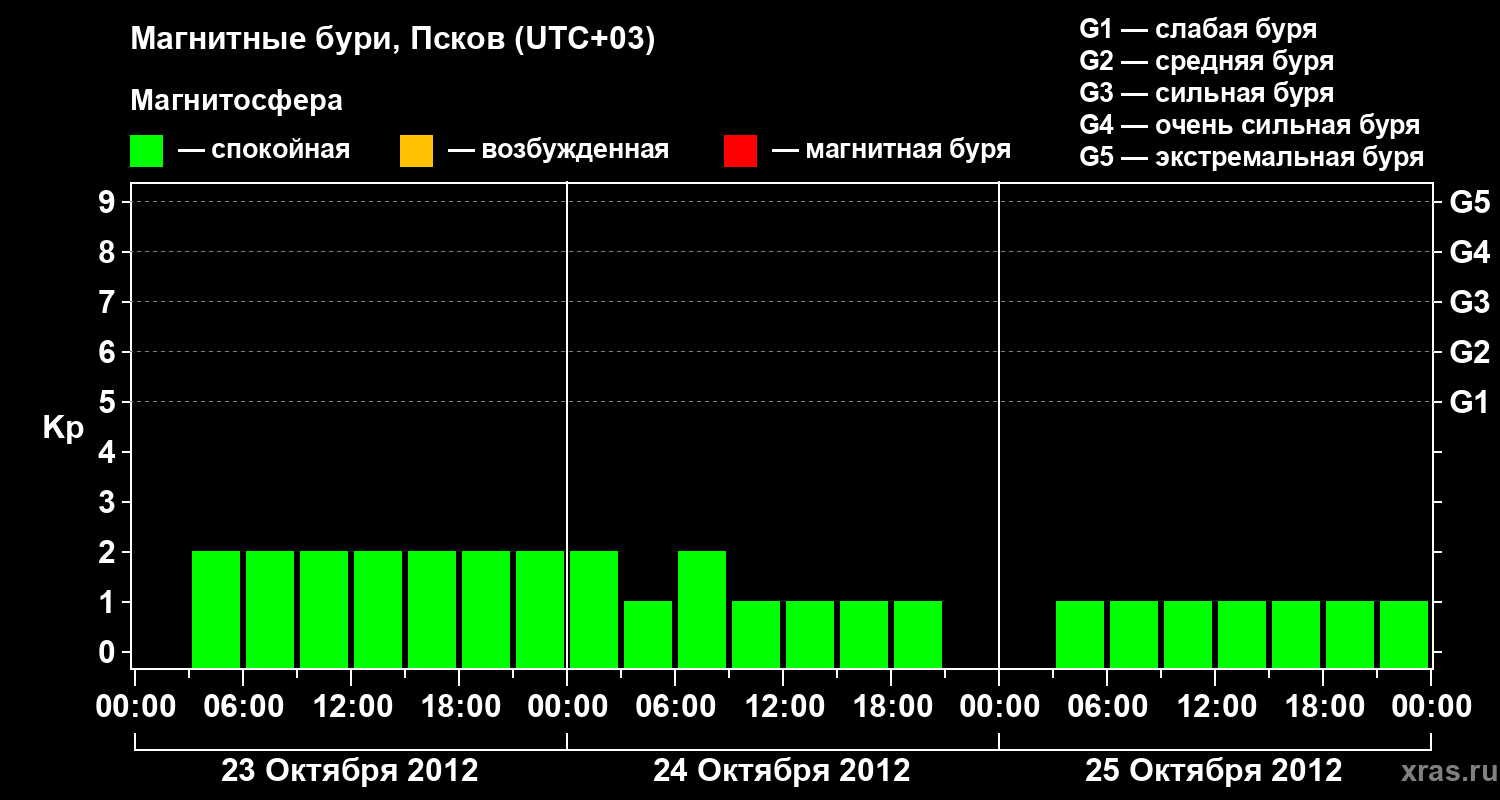Click the 'Kp' axis label

[x=63, y=429]
